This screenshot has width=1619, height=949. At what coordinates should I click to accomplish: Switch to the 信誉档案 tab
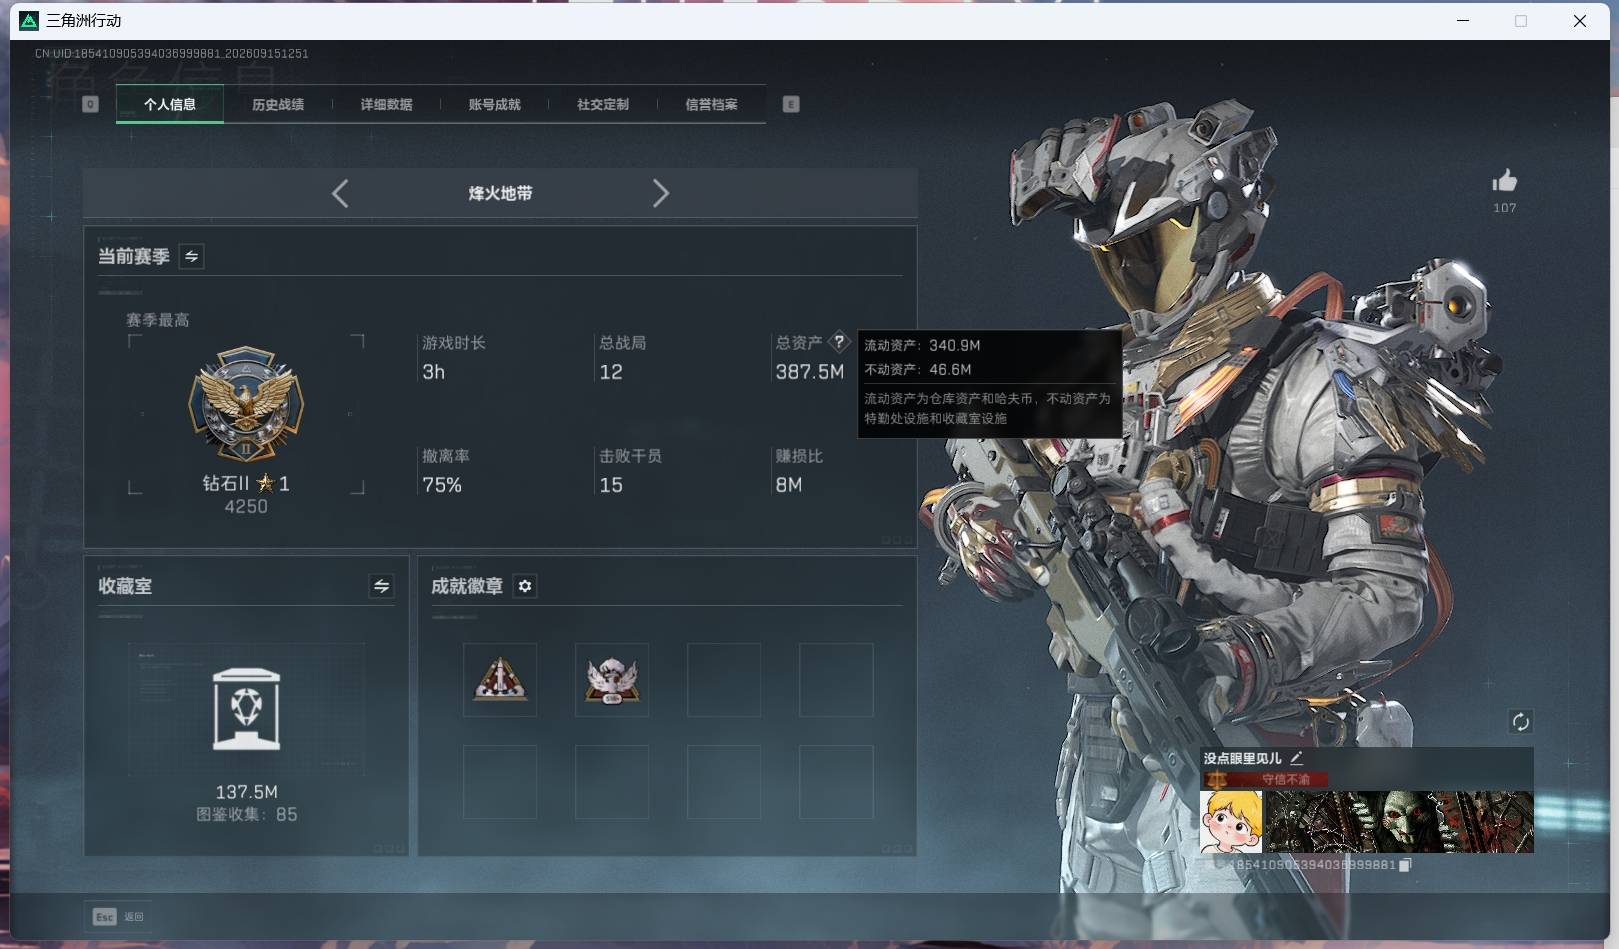[711, 104]
